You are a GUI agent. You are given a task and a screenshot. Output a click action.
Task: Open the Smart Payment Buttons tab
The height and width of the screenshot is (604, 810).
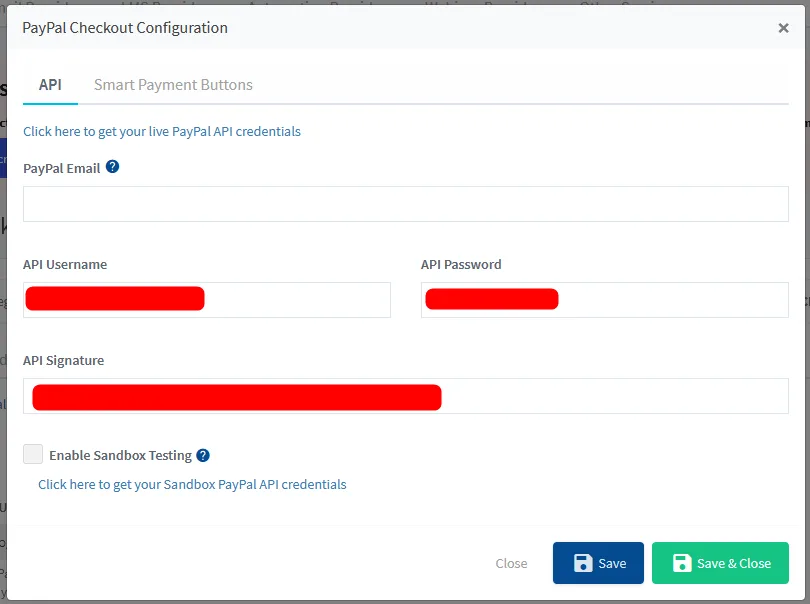coord(173,85)
